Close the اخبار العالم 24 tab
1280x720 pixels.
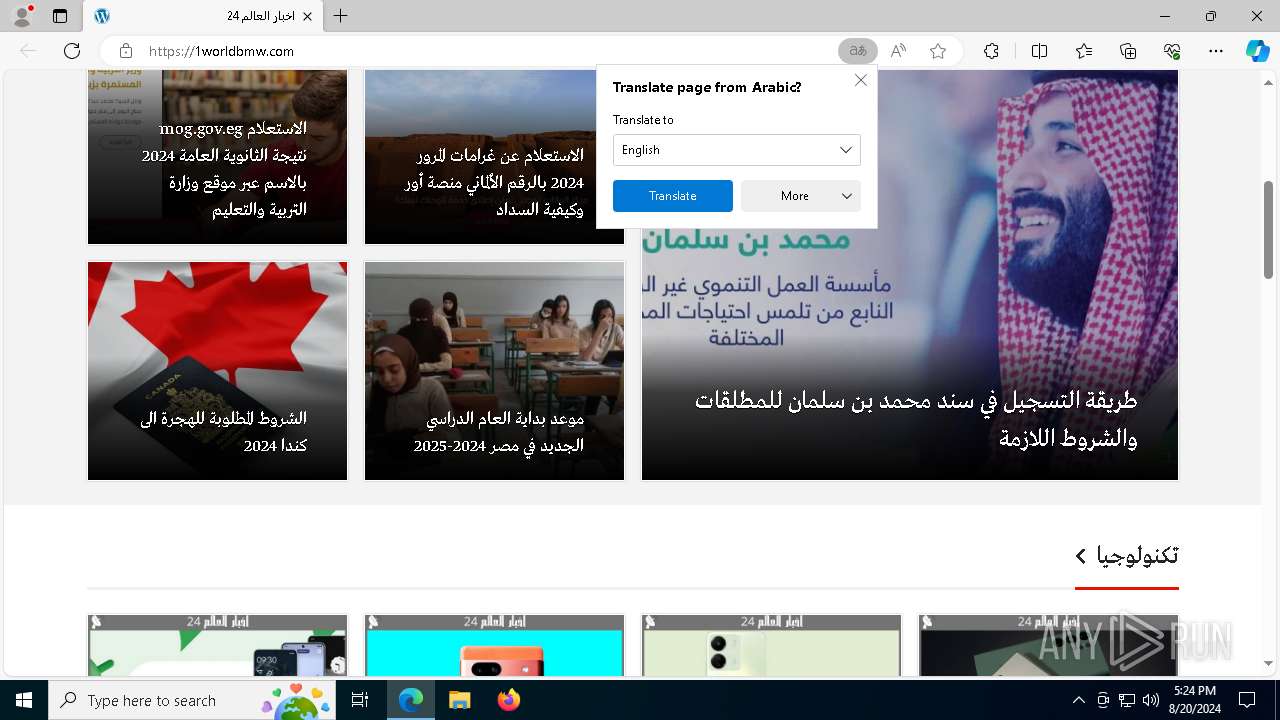click(307, 16)
